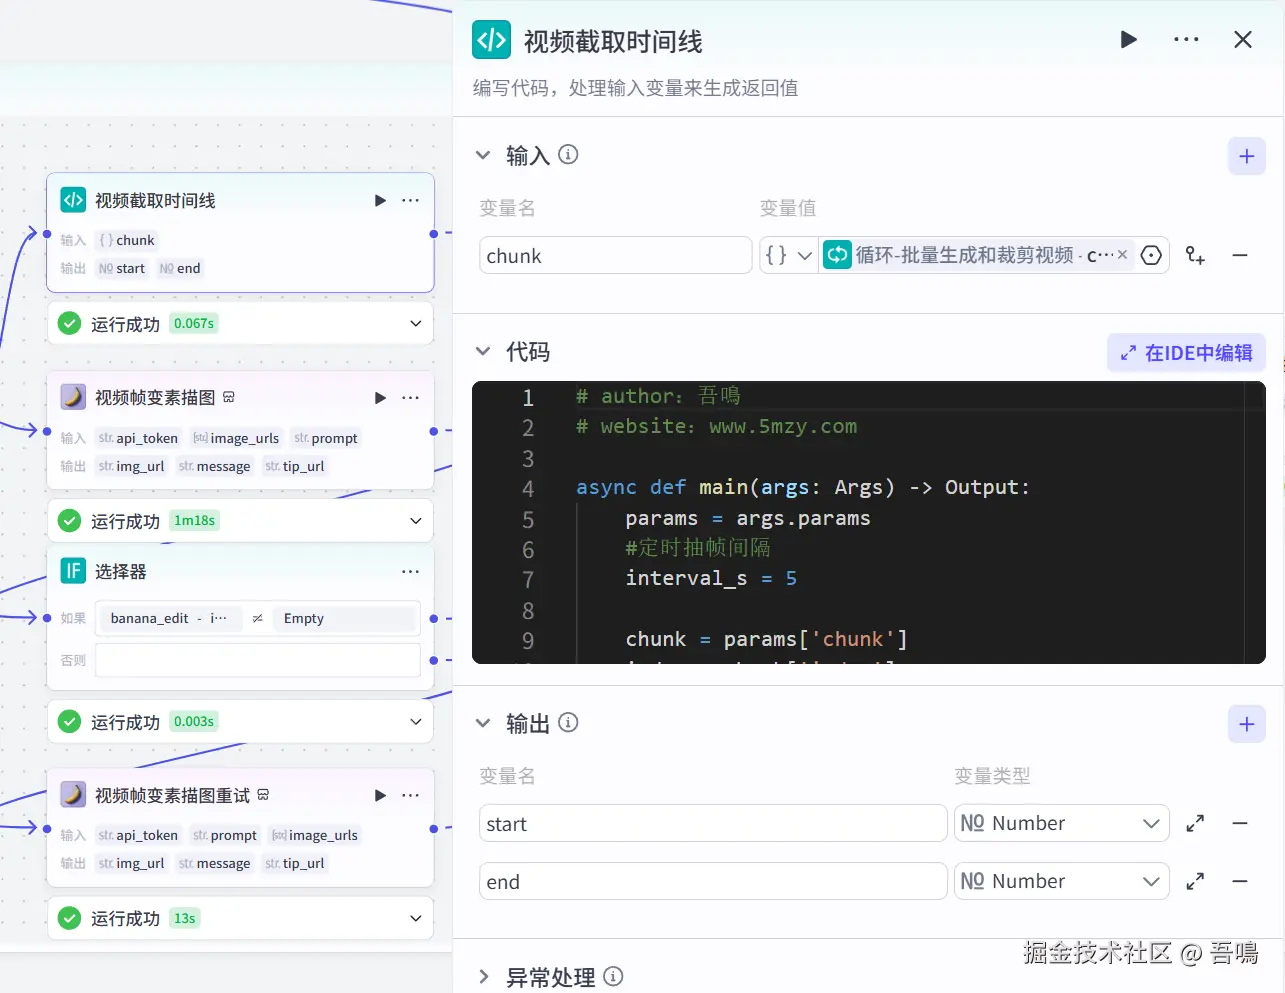This screenshot has height=993, width=1285.
Task: Remove the end output variable
Action: [1240, 881]
